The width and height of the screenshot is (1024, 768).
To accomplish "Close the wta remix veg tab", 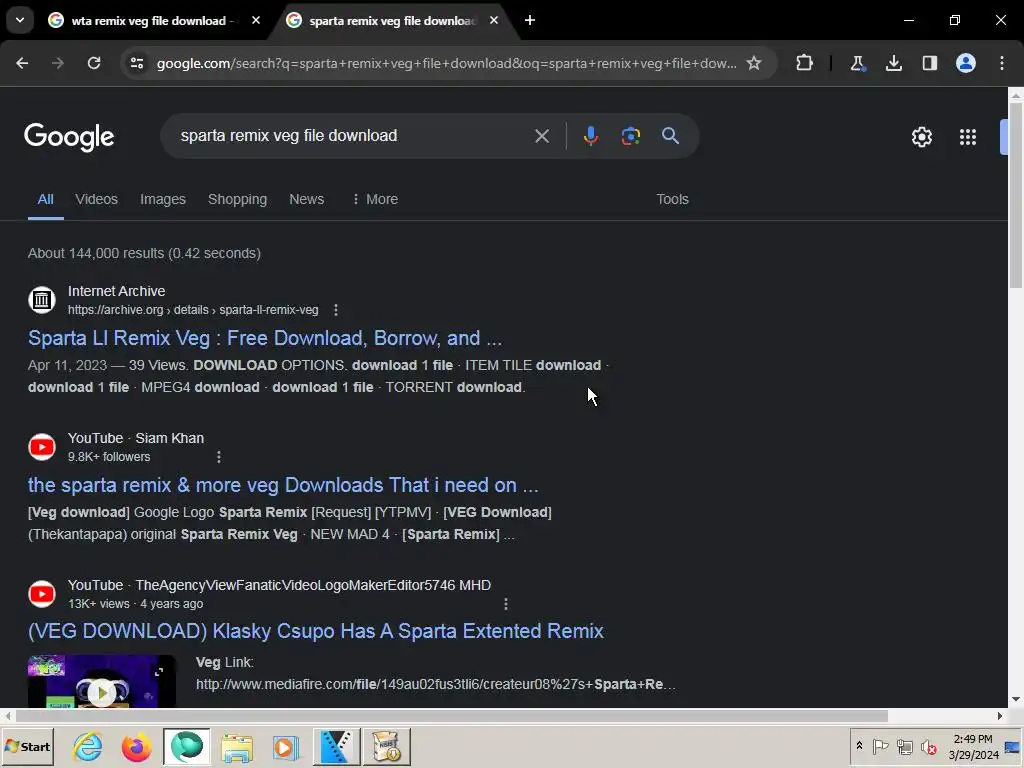I will [256, 20].
